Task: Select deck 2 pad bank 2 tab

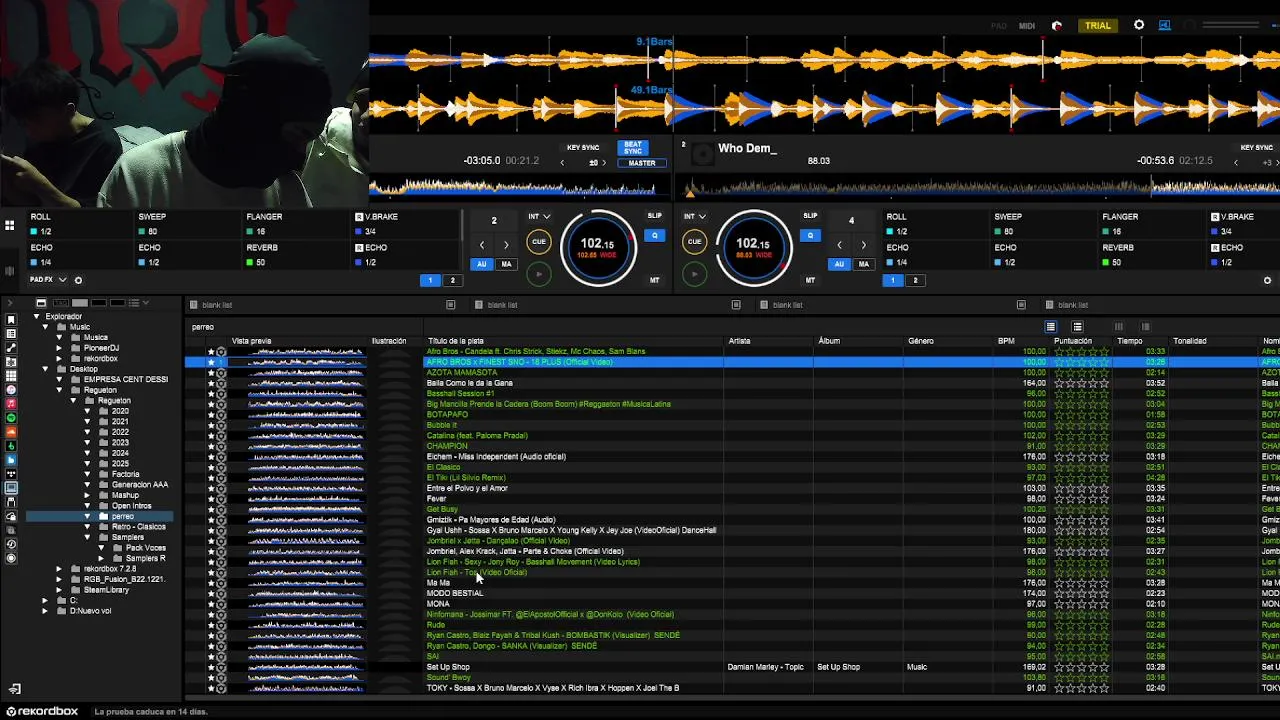Action: (x=915, y=280)
